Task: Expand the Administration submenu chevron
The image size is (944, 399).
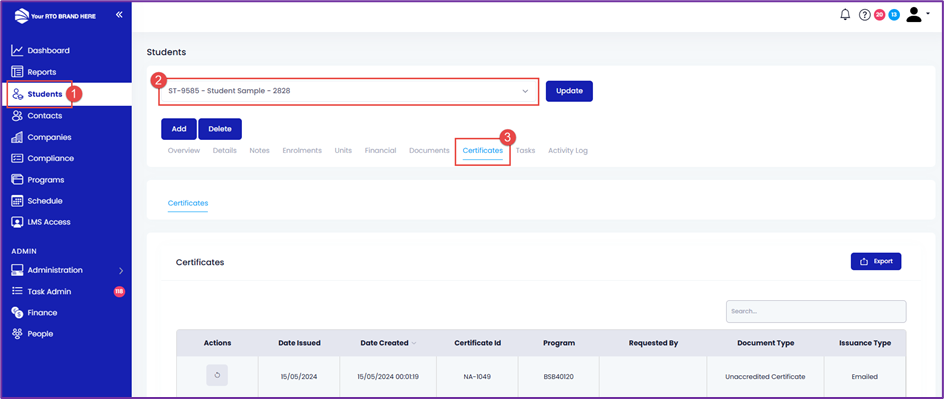Action: click(x=121, y=271)
